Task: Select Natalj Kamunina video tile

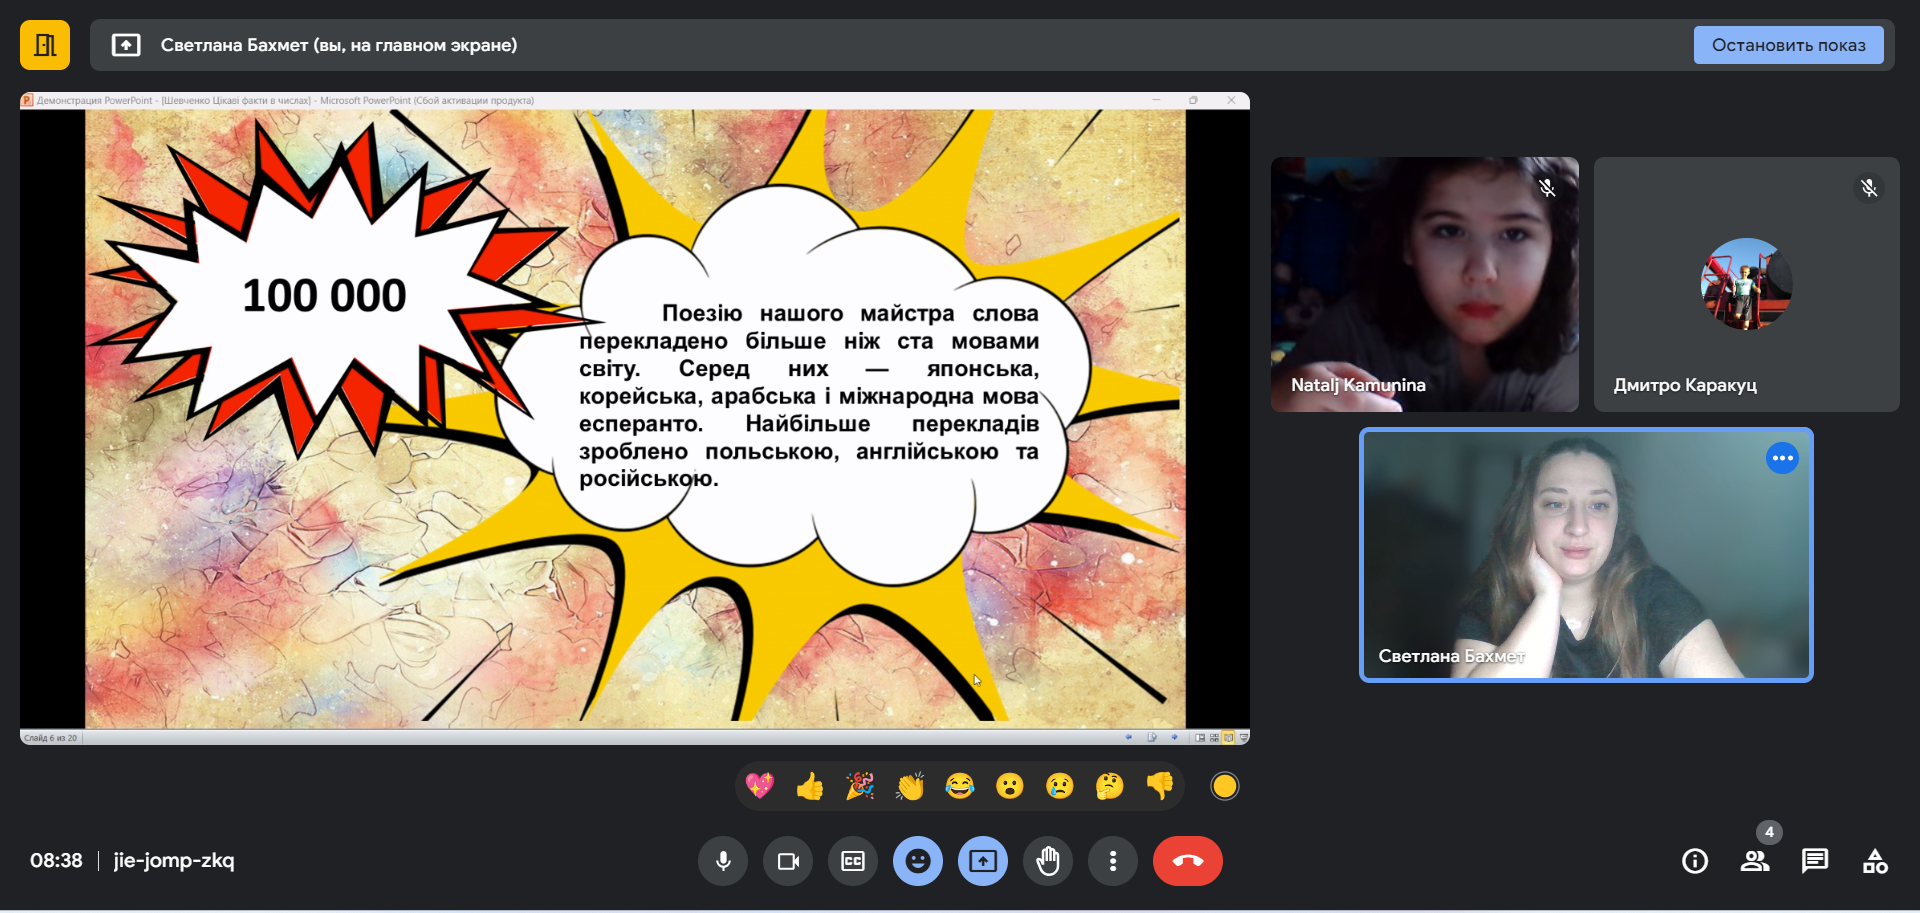Action: [1424, 284]
